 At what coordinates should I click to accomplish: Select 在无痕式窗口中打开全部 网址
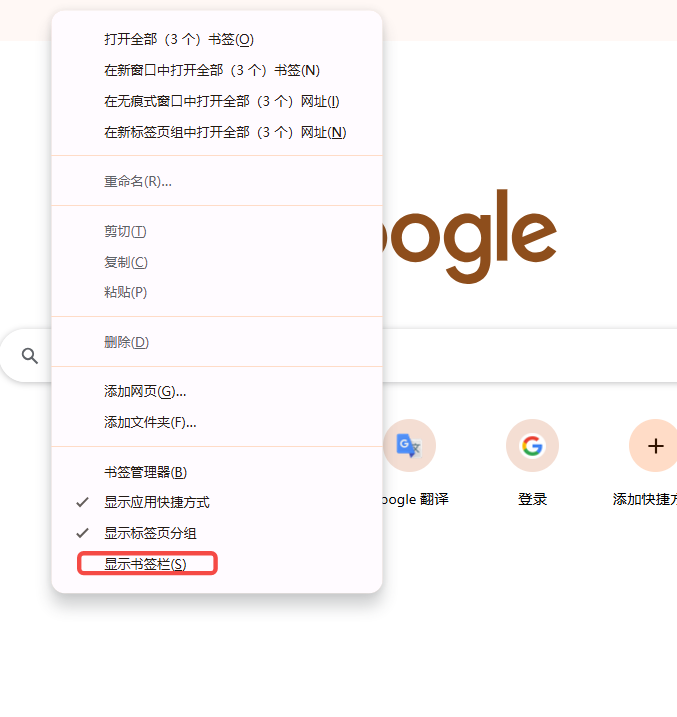click(217, 101)
